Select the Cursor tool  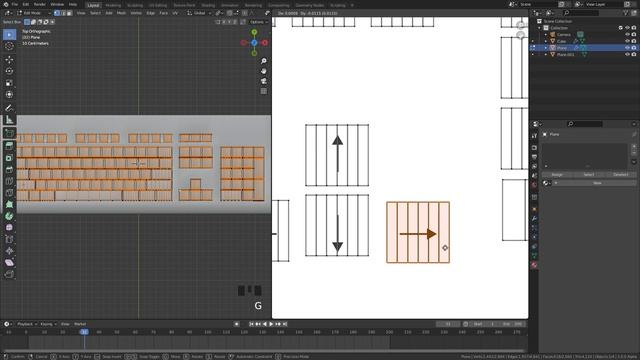9,46
